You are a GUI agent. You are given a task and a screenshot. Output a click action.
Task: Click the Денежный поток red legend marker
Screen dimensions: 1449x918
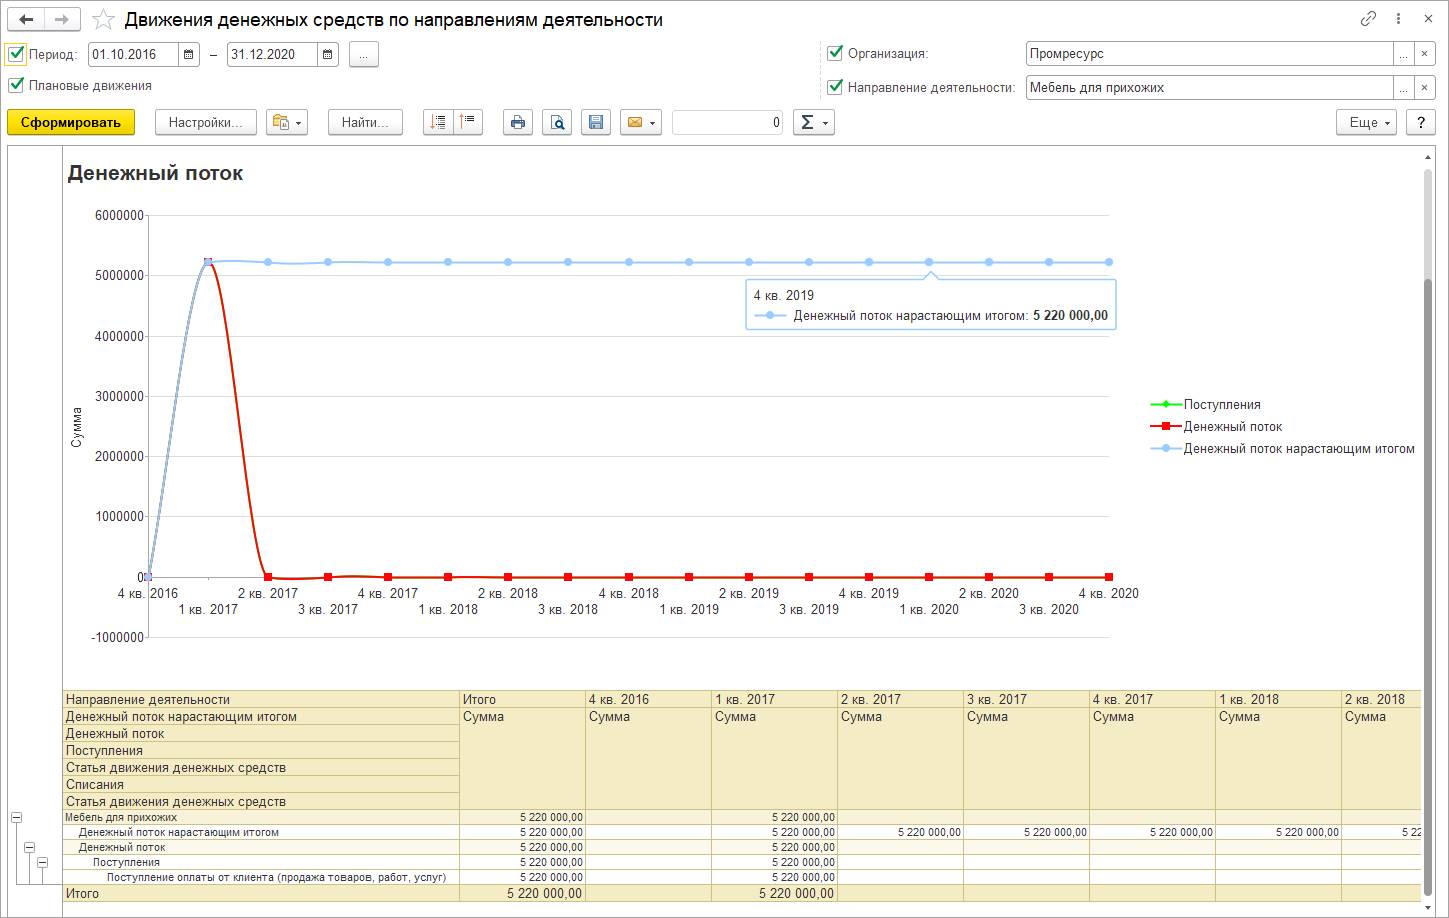(1166, 426)
